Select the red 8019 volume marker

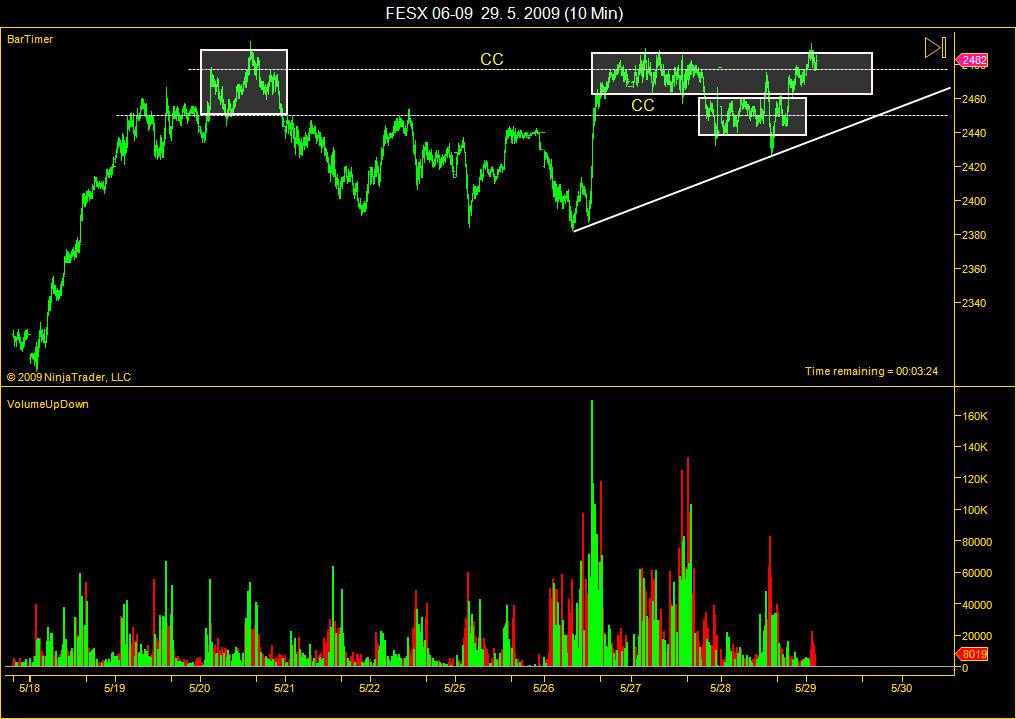point(973,654)
